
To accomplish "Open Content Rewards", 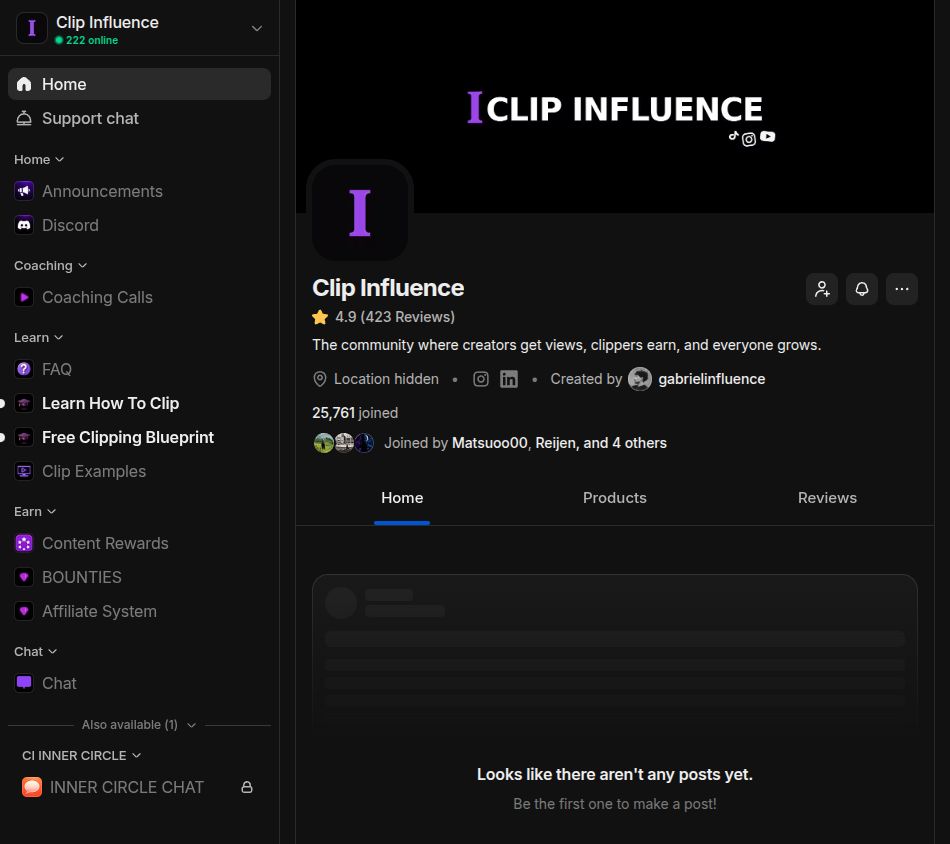I will pyautogui.click(x=139, y=543).
